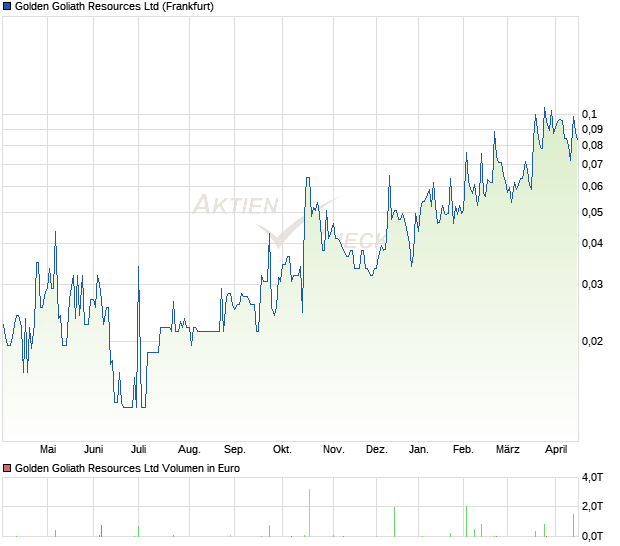620x546 pixels.
Task: Click the tall grey volume bar in October
Action: point(310,513)
